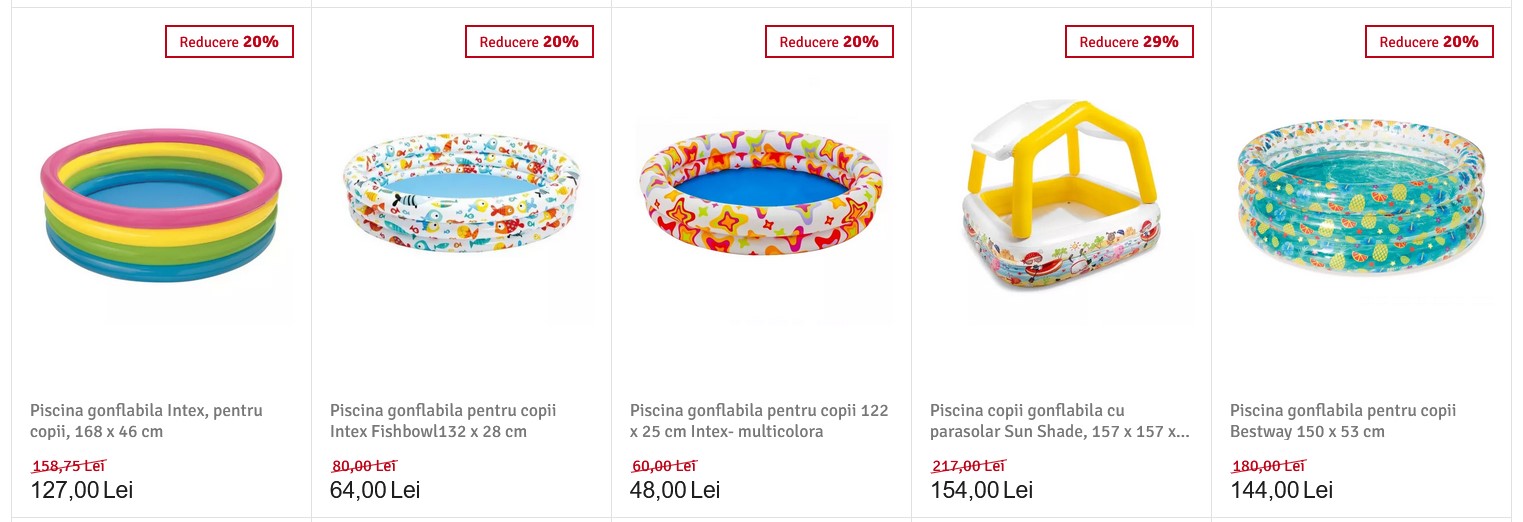Click the 154,00 Lei price
This screenshot has width=1523, height=522.
pos(981,490)
